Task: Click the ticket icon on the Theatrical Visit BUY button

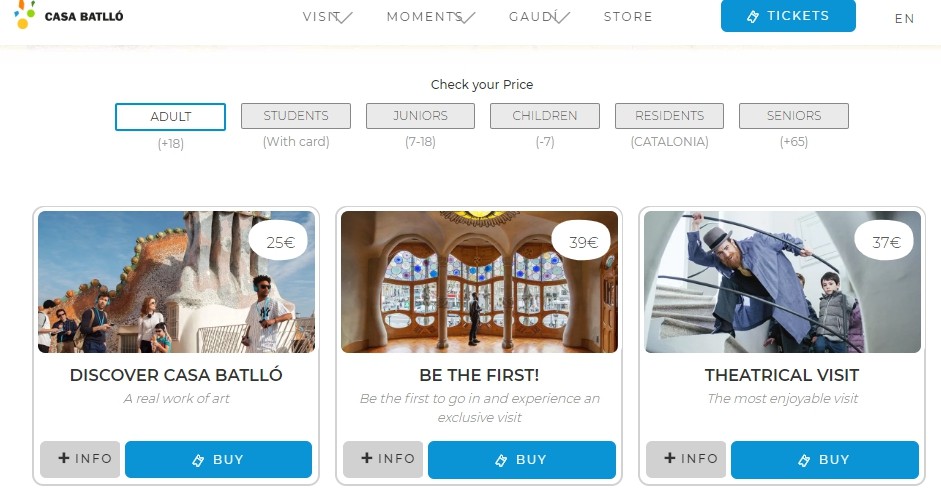Action: coord(804,460)
